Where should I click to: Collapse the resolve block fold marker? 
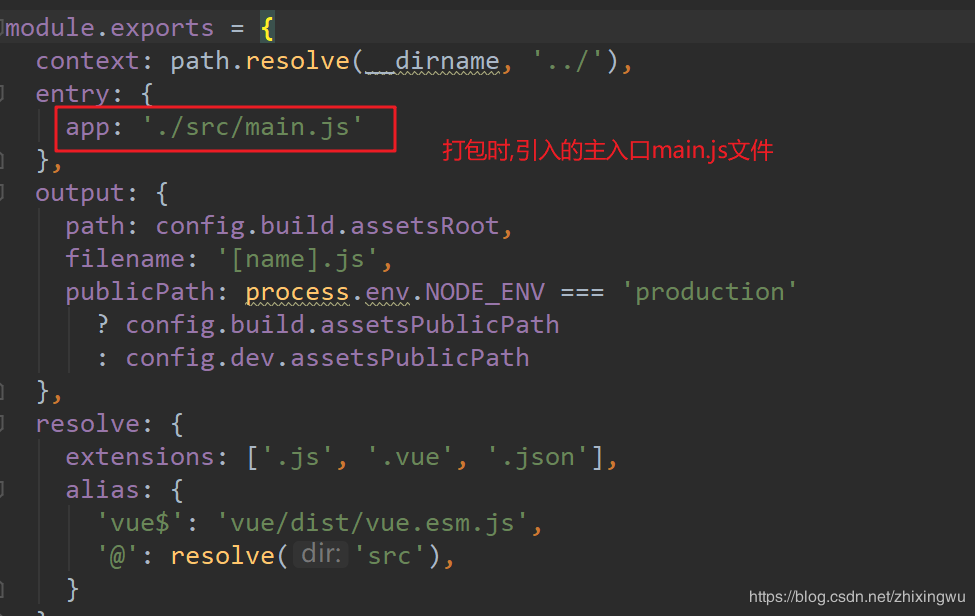(x=2, y=424)
